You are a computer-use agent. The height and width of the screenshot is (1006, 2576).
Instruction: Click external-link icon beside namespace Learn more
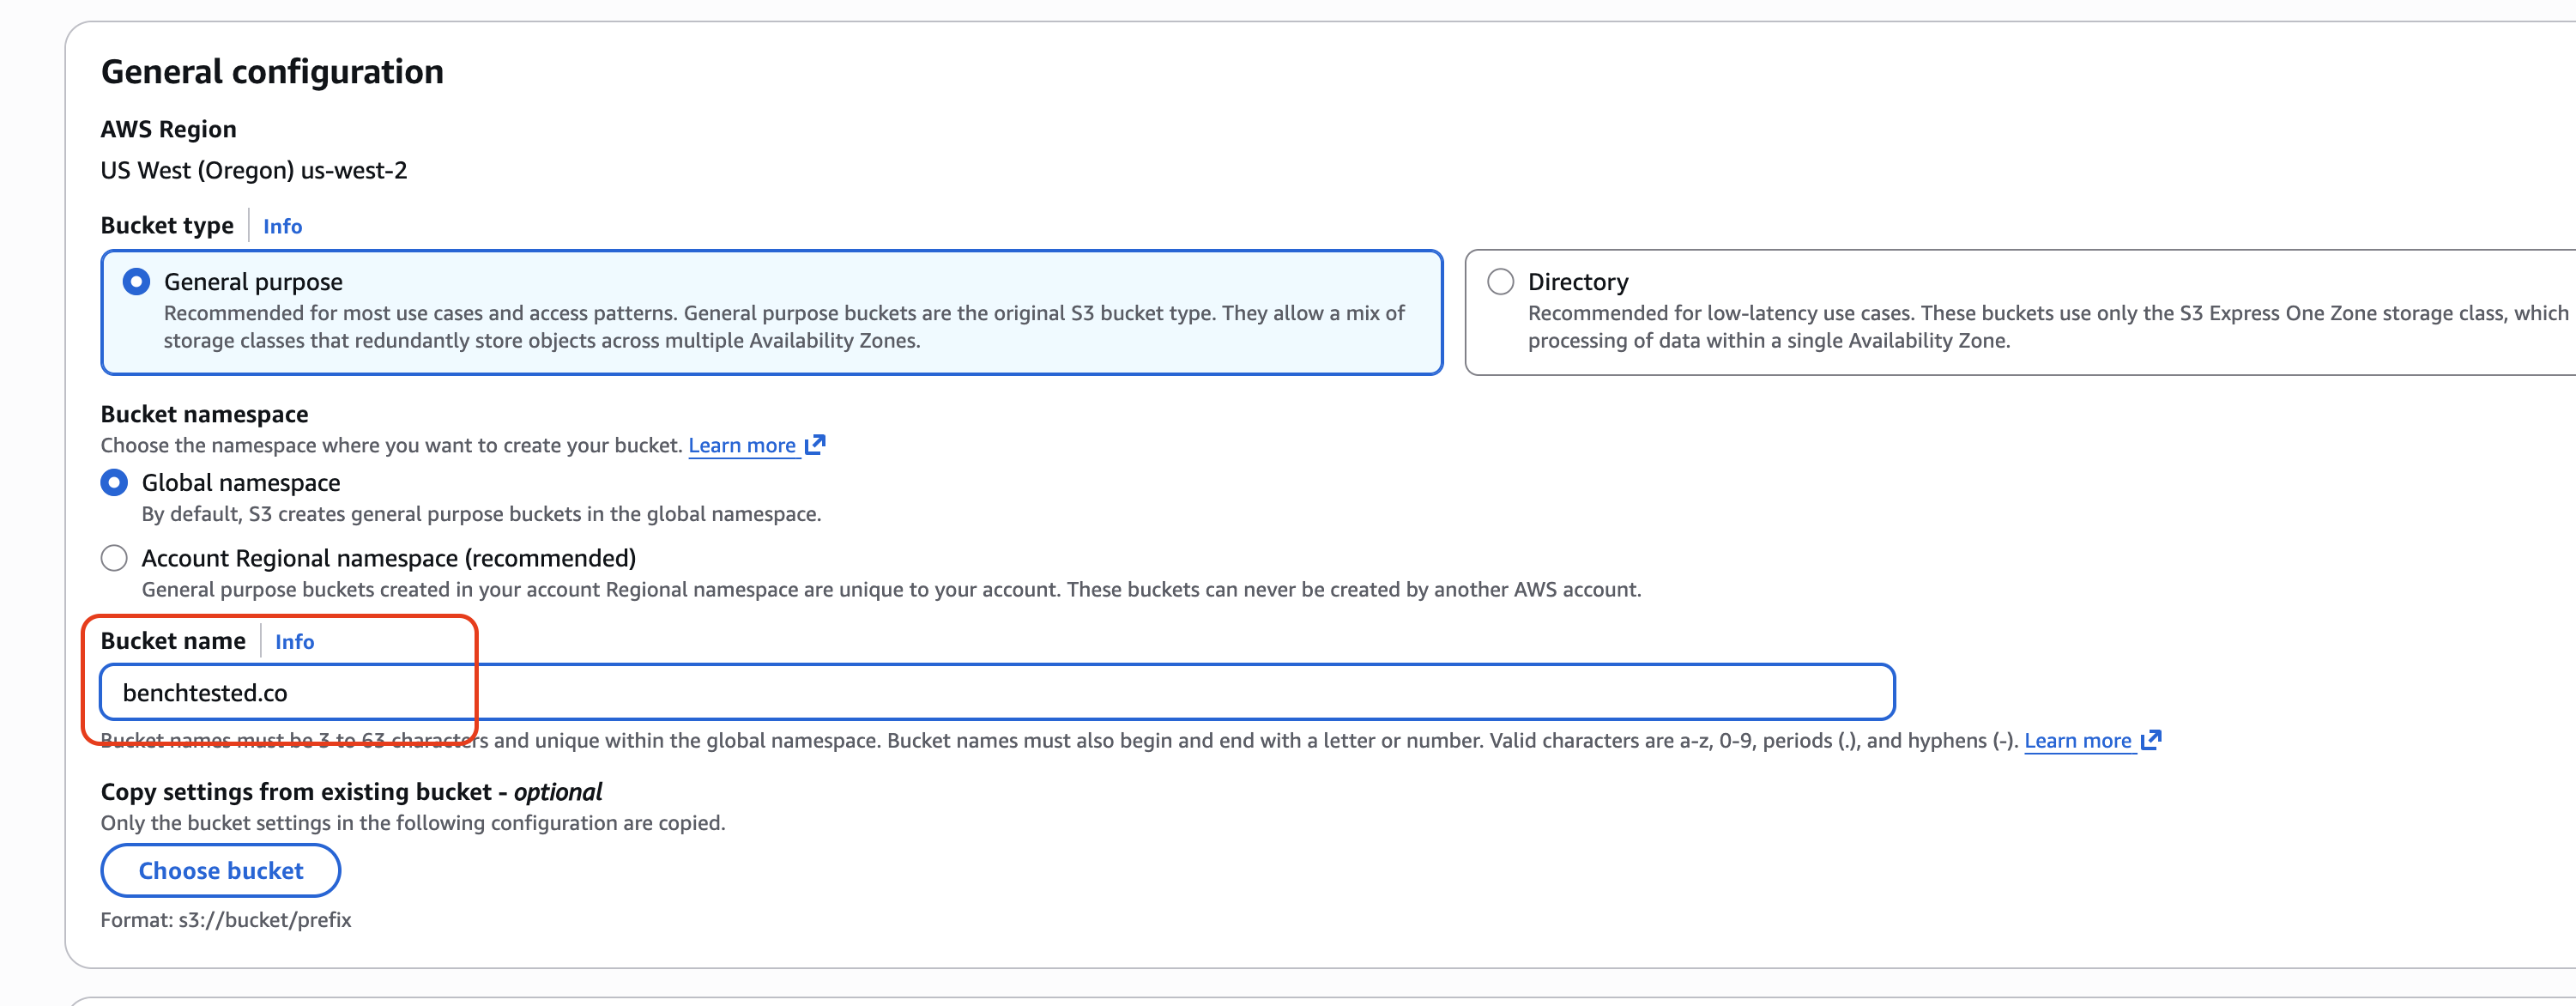pyautogui.click(x=815, y=444)
